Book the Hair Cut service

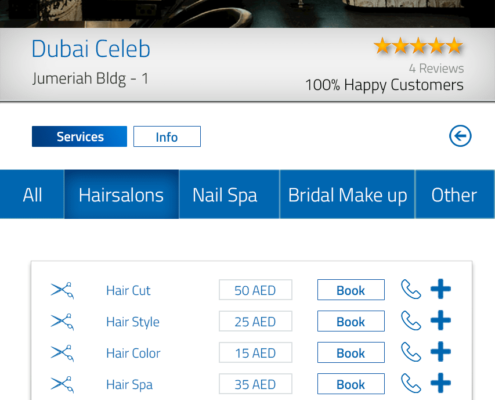[x=351, y=290]
